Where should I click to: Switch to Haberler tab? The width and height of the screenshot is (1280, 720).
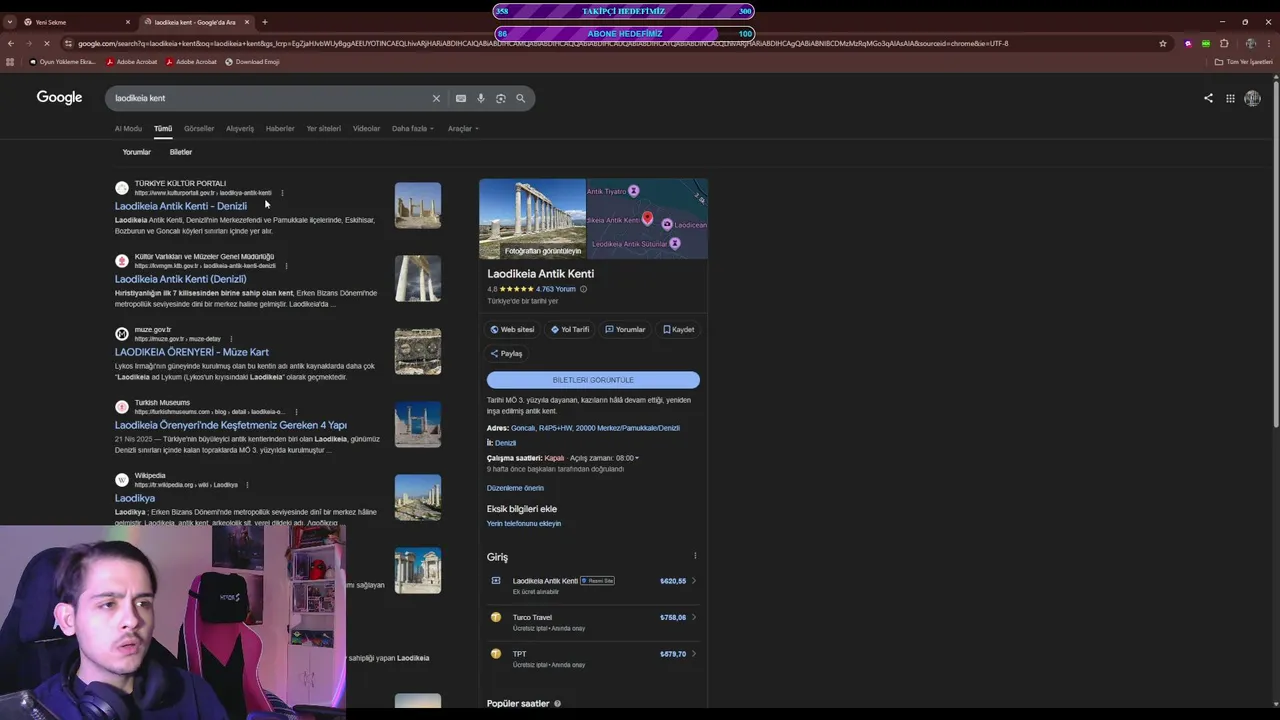click(280, 129)
